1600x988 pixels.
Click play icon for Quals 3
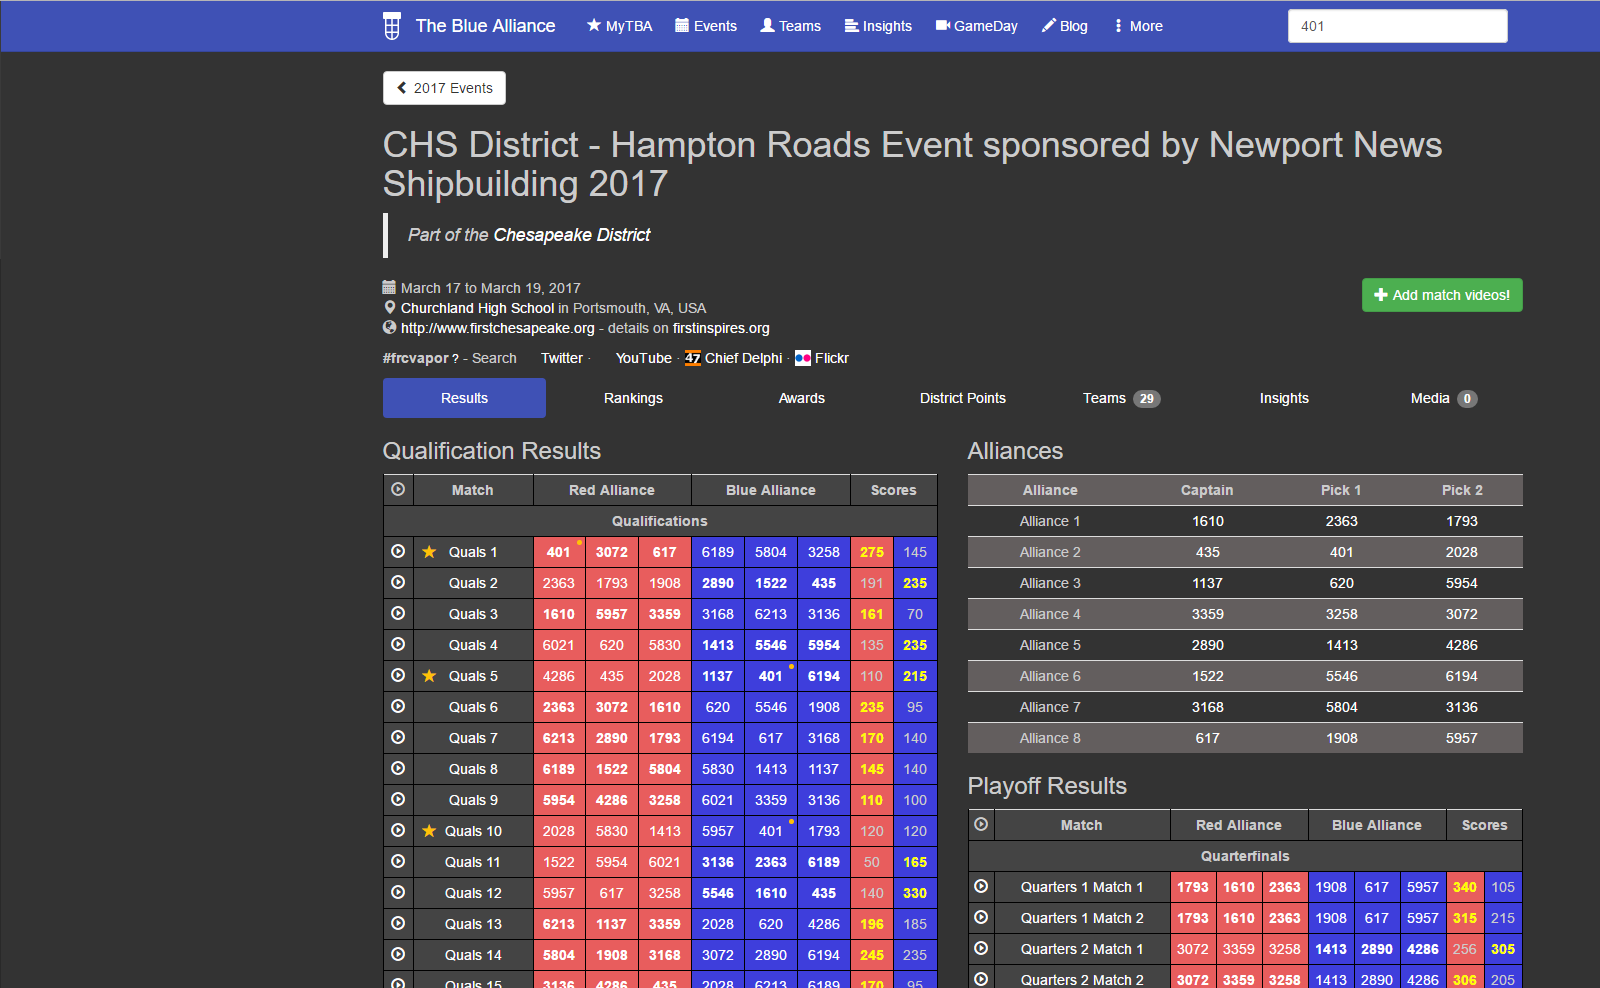click(x=398, y=613)
